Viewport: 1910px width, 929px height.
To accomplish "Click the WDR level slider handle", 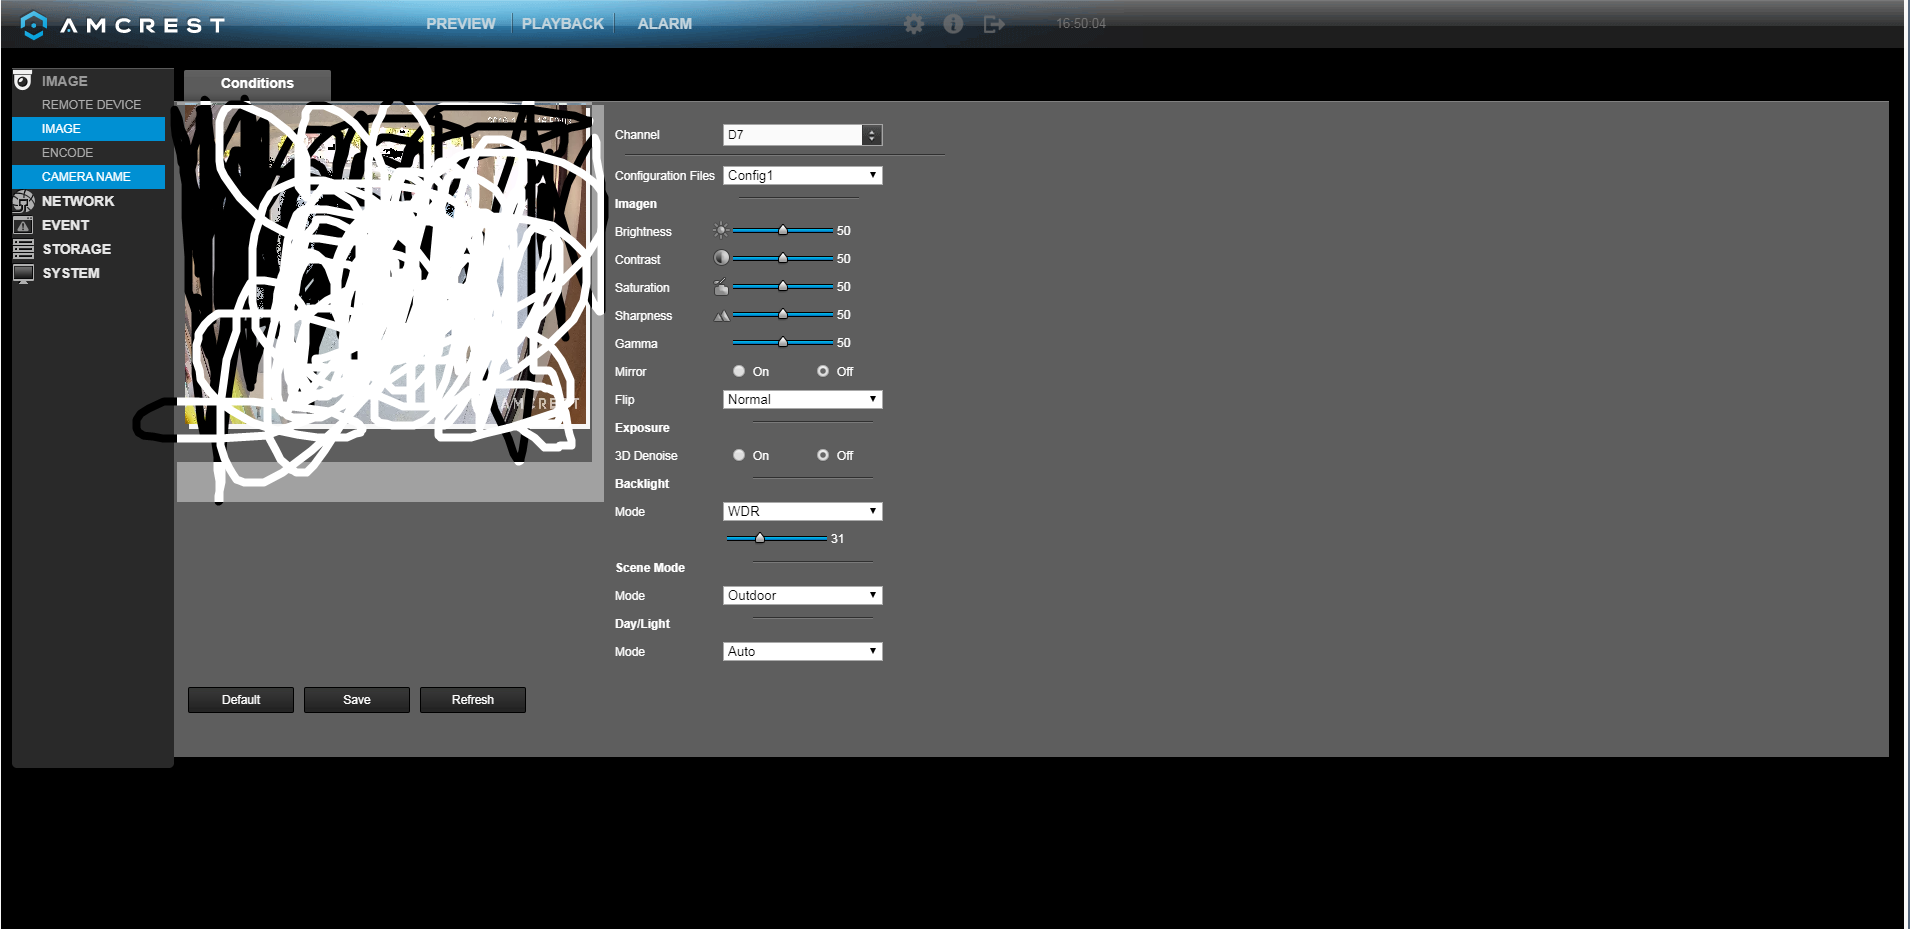I will 760,538.
